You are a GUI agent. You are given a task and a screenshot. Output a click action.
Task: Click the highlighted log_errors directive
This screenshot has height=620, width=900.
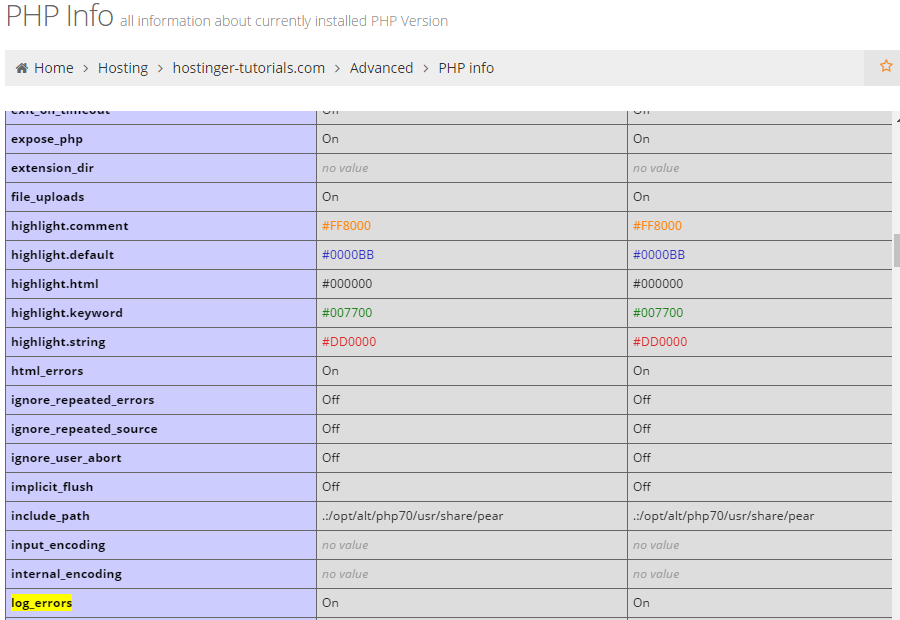pos(42,603)
